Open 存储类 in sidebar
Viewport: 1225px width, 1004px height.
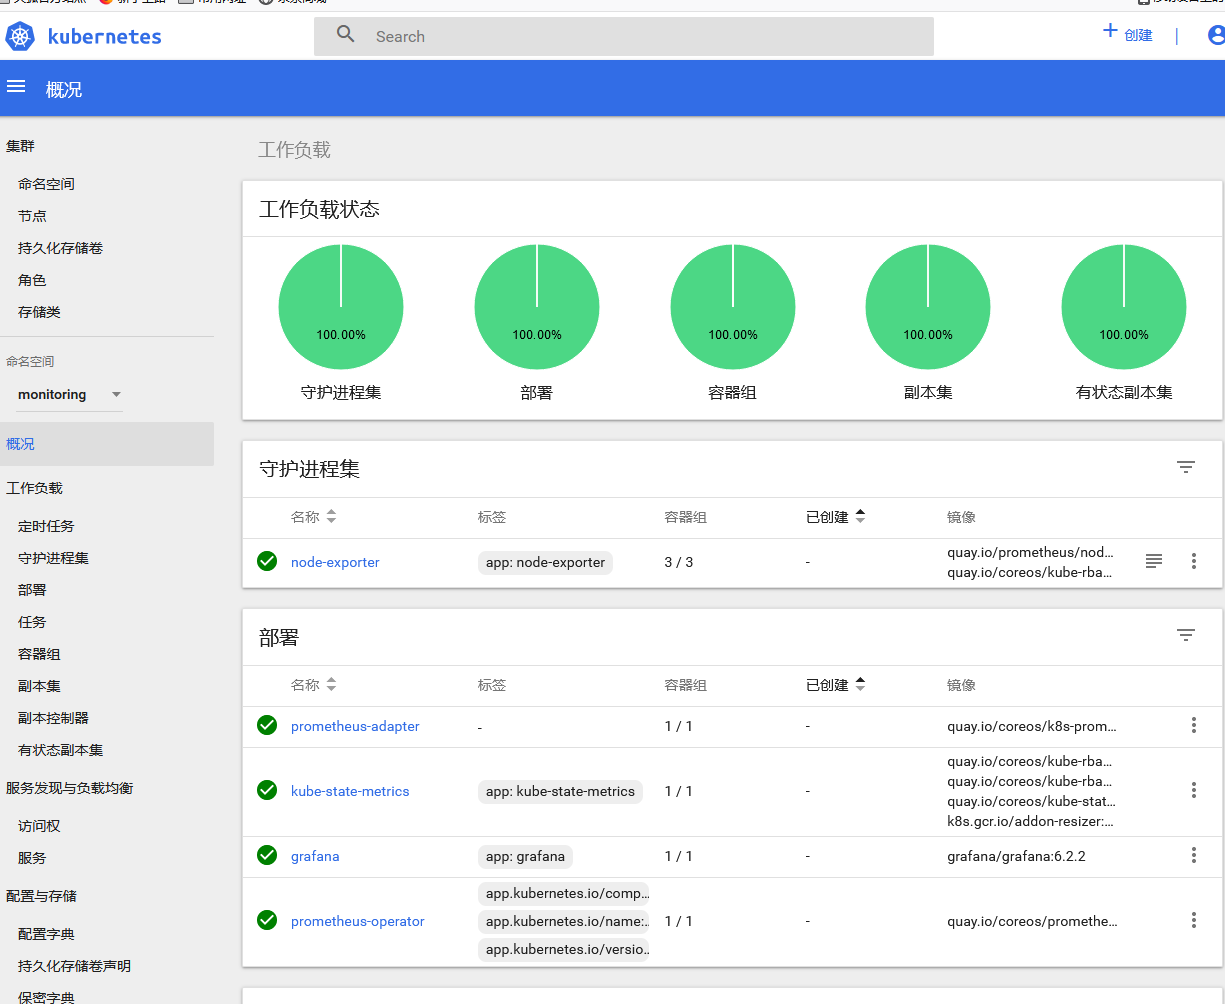point(39,312)
